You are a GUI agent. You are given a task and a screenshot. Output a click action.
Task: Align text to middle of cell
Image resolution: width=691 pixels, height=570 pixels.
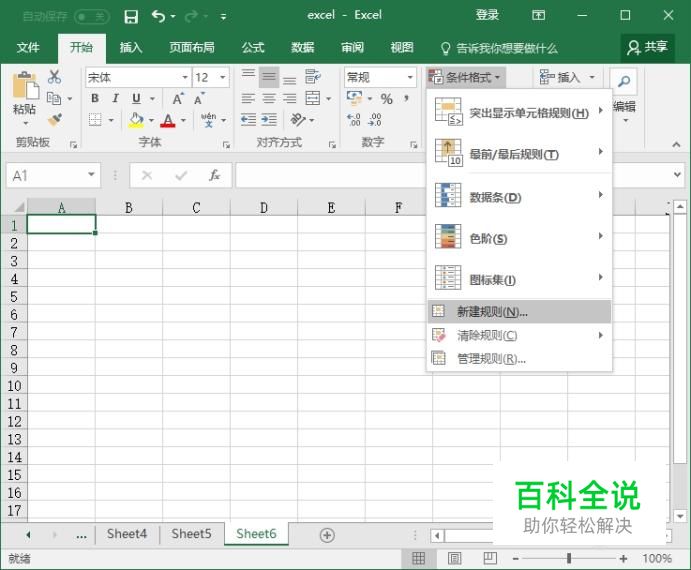click(269, 78)
